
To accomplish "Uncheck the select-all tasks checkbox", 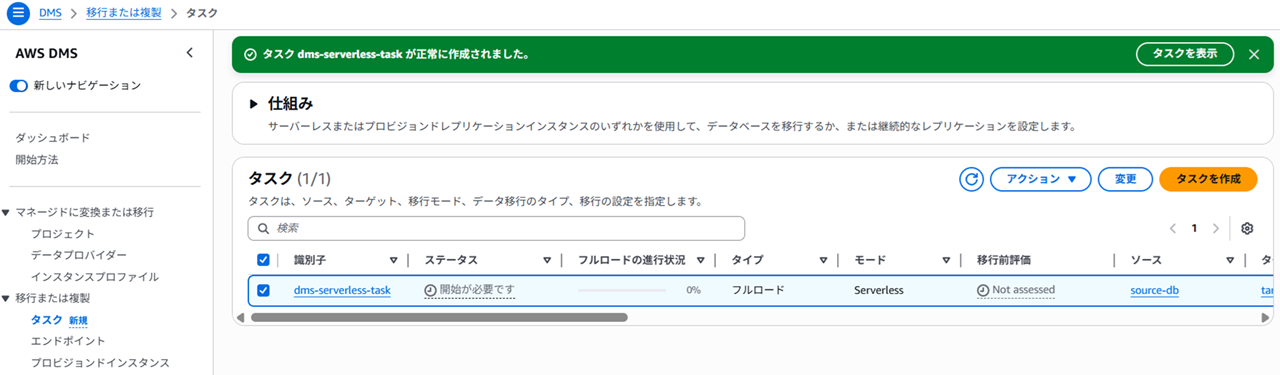I will tap(263, 260).
